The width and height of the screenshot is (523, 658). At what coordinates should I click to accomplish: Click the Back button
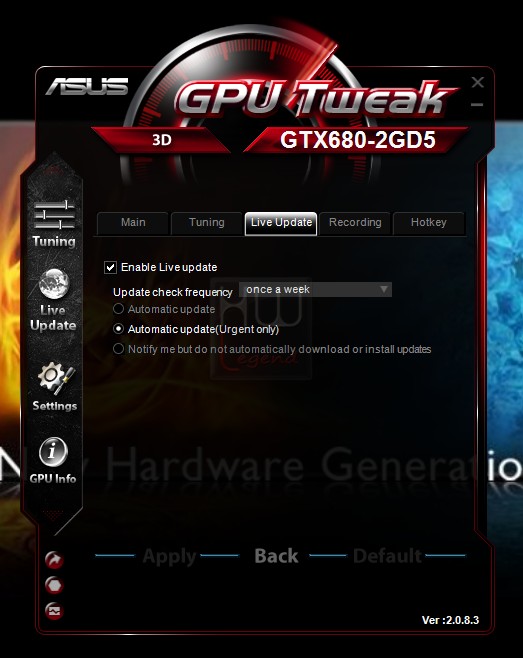[276, 556]
